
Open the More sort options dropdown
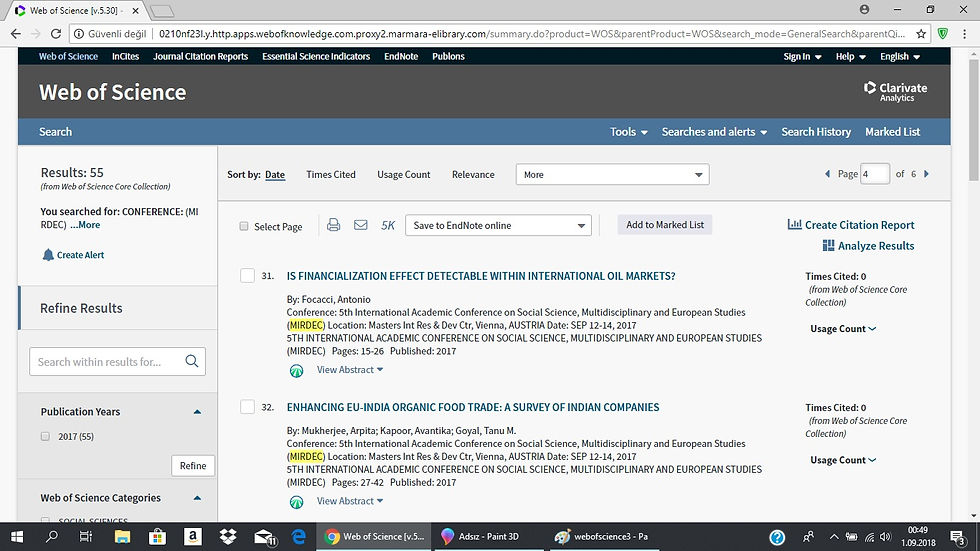click(612, 174)
